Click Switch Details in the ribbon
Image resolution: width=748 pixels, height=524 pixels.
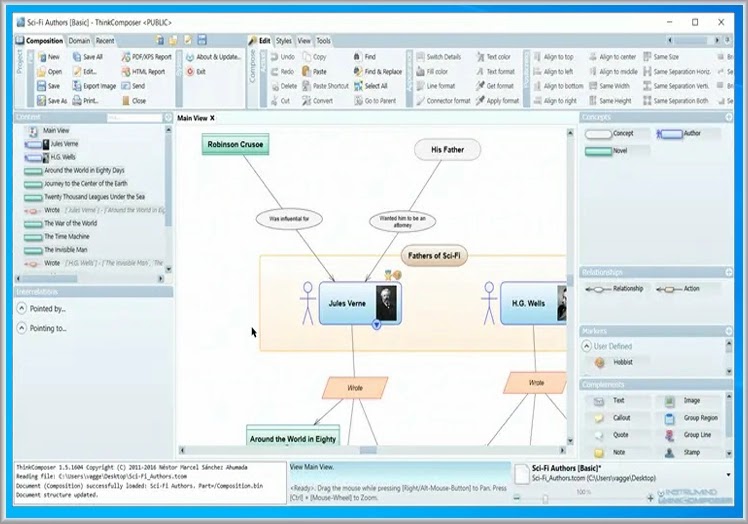pos(438,57)
